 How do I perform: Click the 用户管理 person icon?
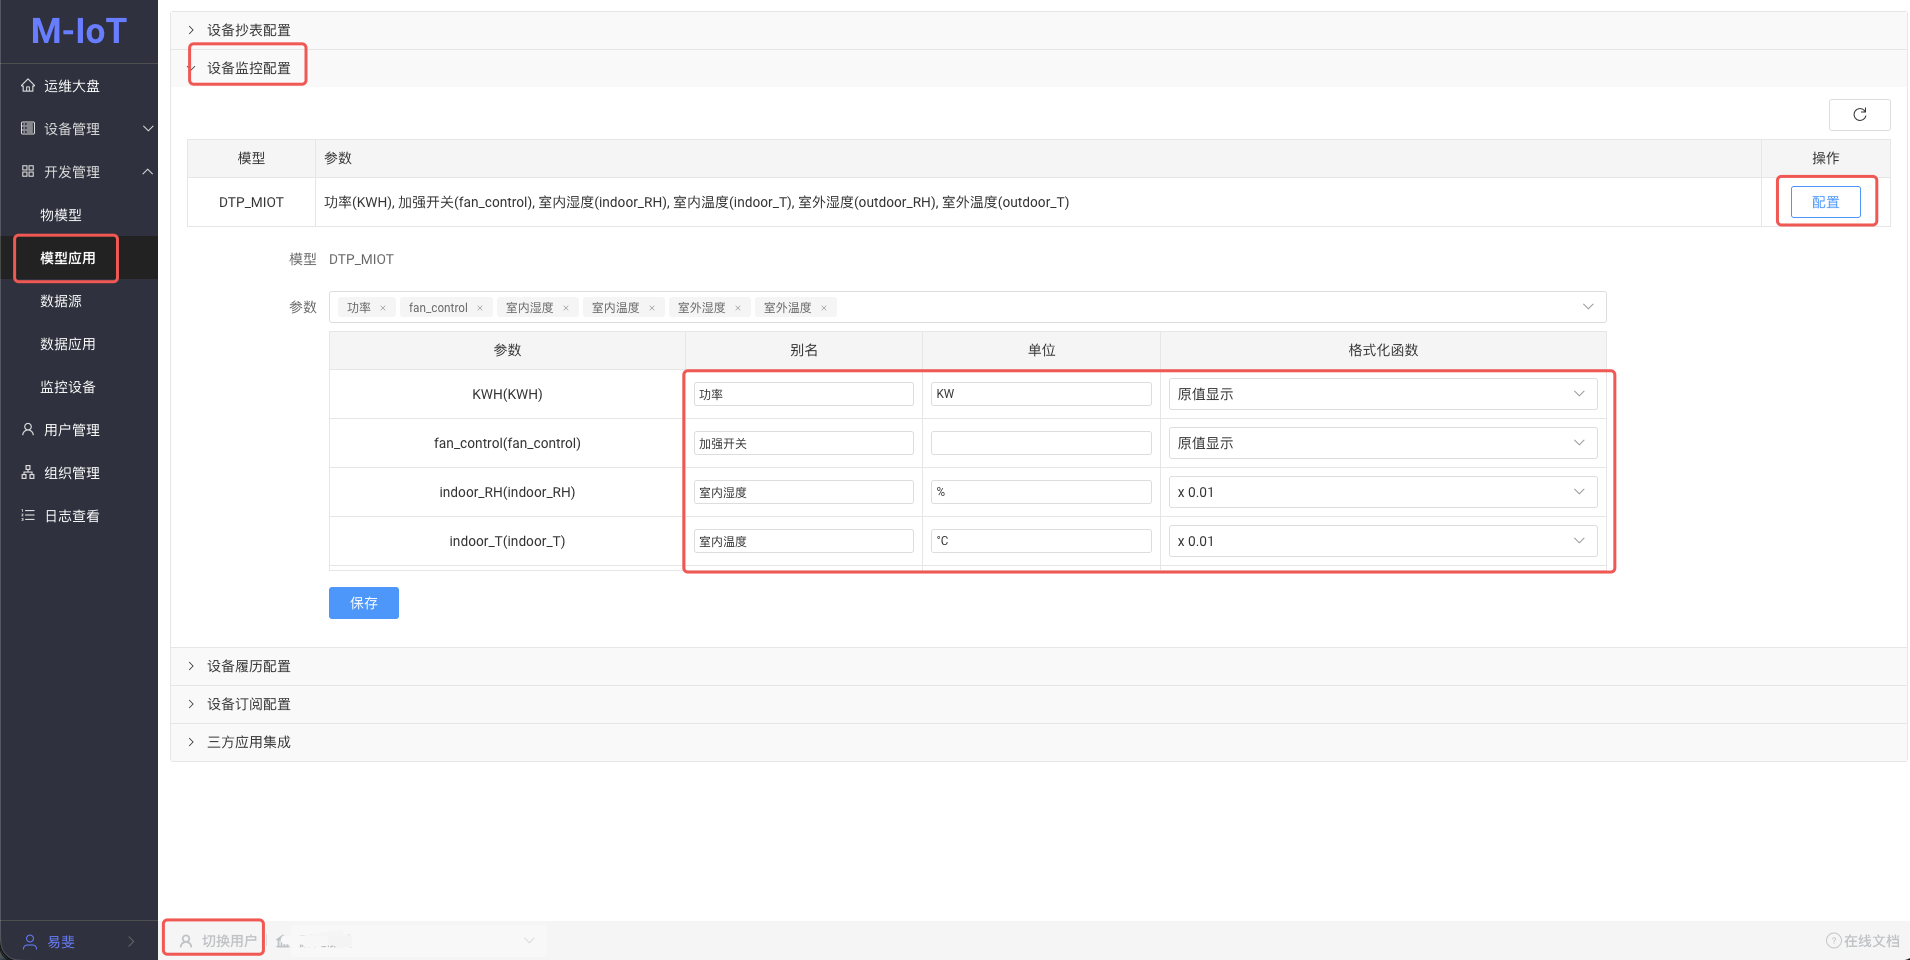click(x=28, y=430)
